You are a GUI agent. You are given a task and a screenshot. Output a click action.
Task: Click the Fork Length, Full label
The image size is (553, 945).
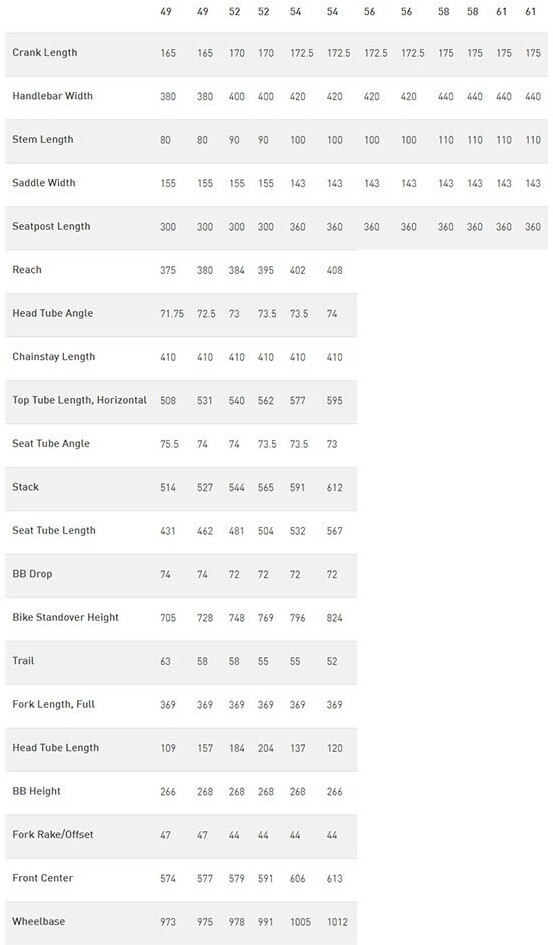click(54, 704)
